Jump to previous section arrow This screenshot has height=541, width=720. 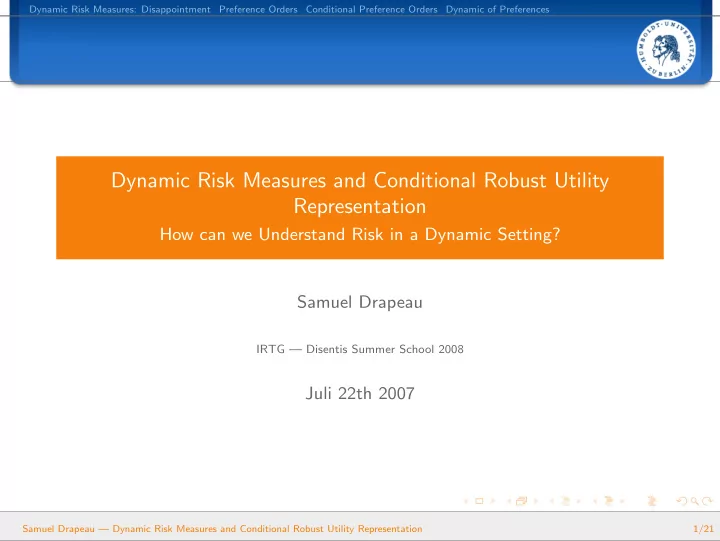[595, 501]
